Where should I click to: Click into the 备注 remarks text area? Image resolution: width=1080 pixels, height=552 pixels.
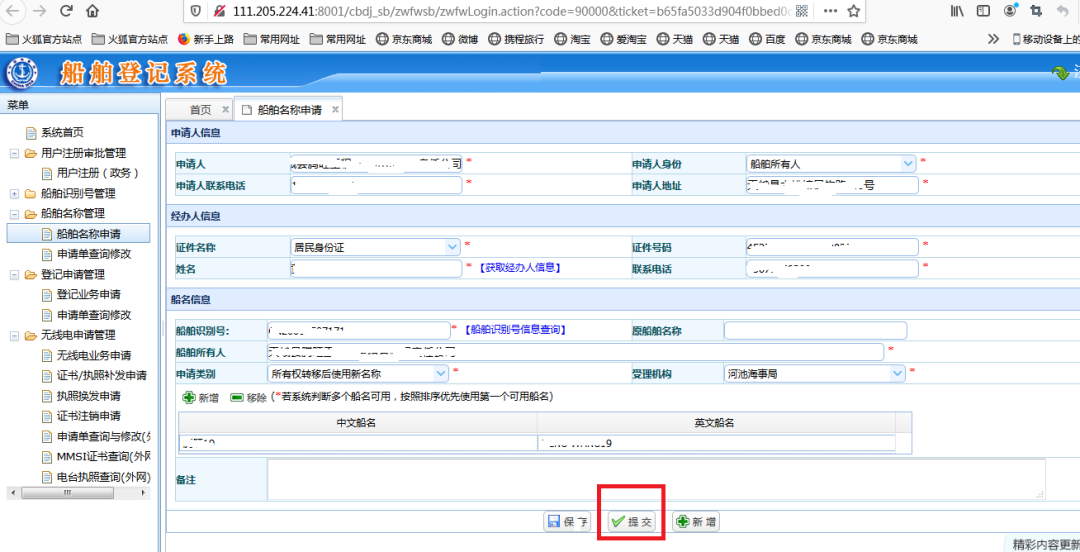pos(655,479)
